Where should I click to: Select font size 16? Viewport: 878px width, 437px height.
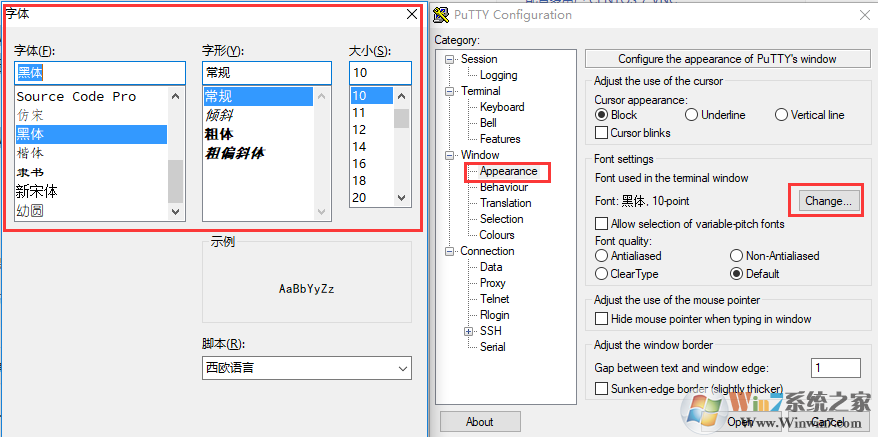coord(372,164)
